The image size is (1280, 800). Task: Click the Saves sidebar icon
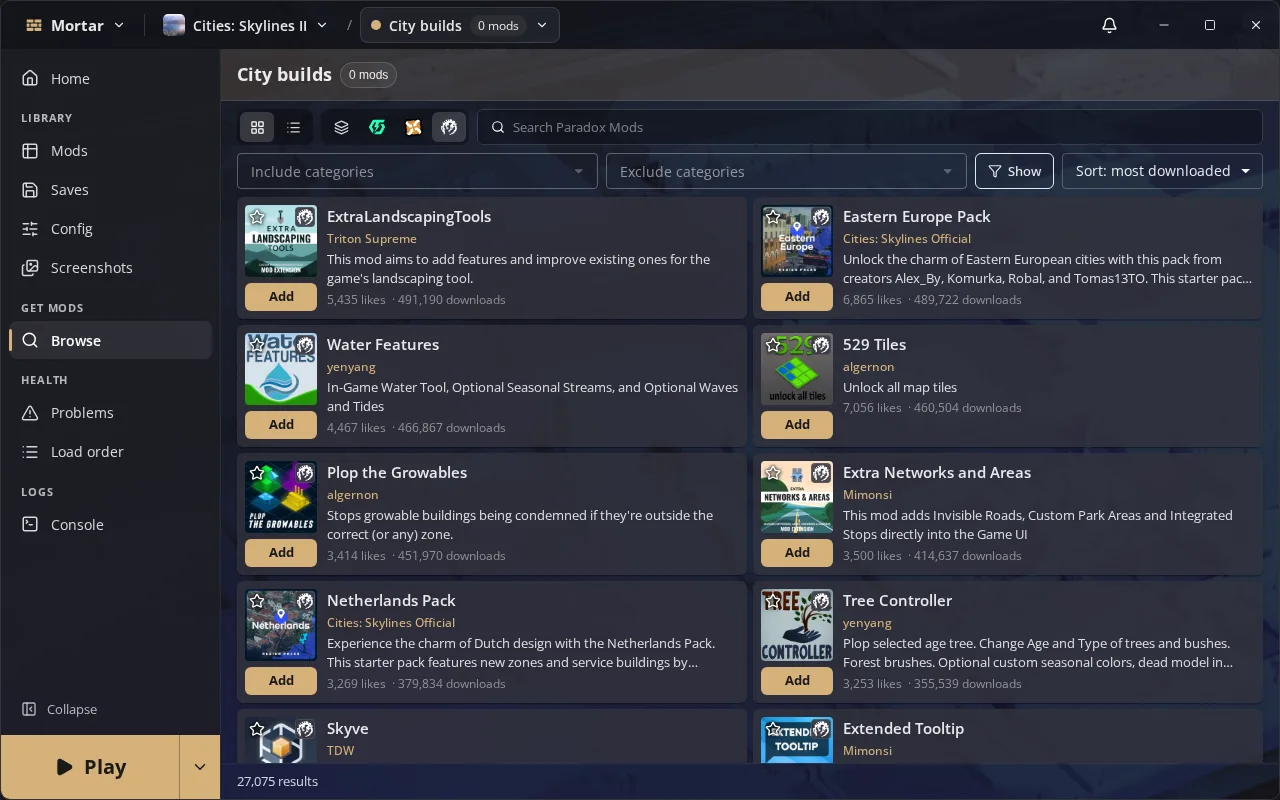click(x=30, y=189)
